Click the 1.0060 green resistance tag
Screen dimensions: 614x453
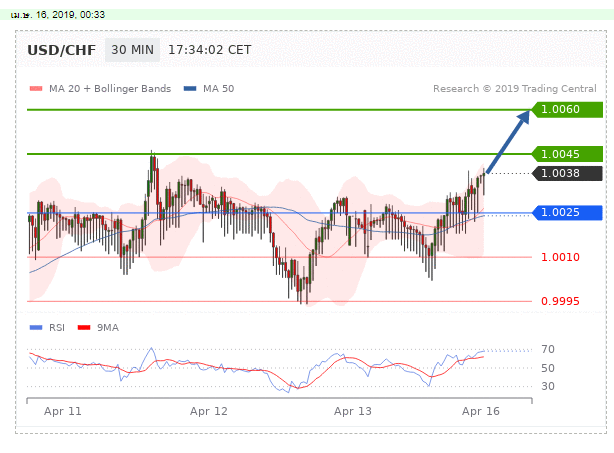(567, 109)
